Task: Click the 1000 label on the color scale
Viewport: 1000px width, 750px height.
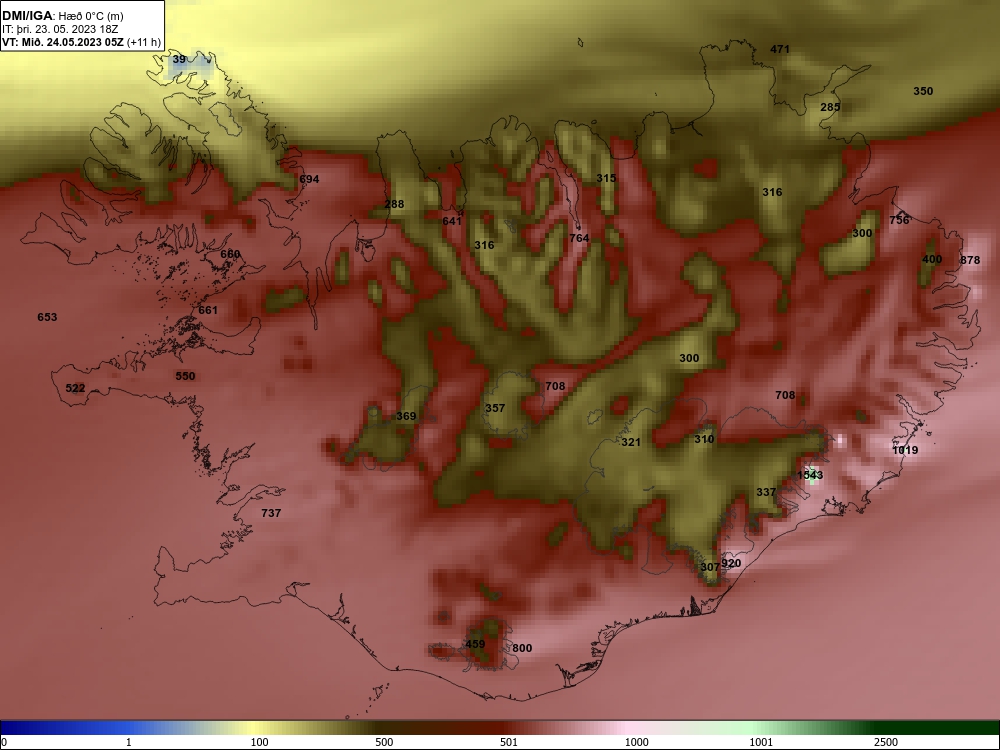Action: (636, 742)
